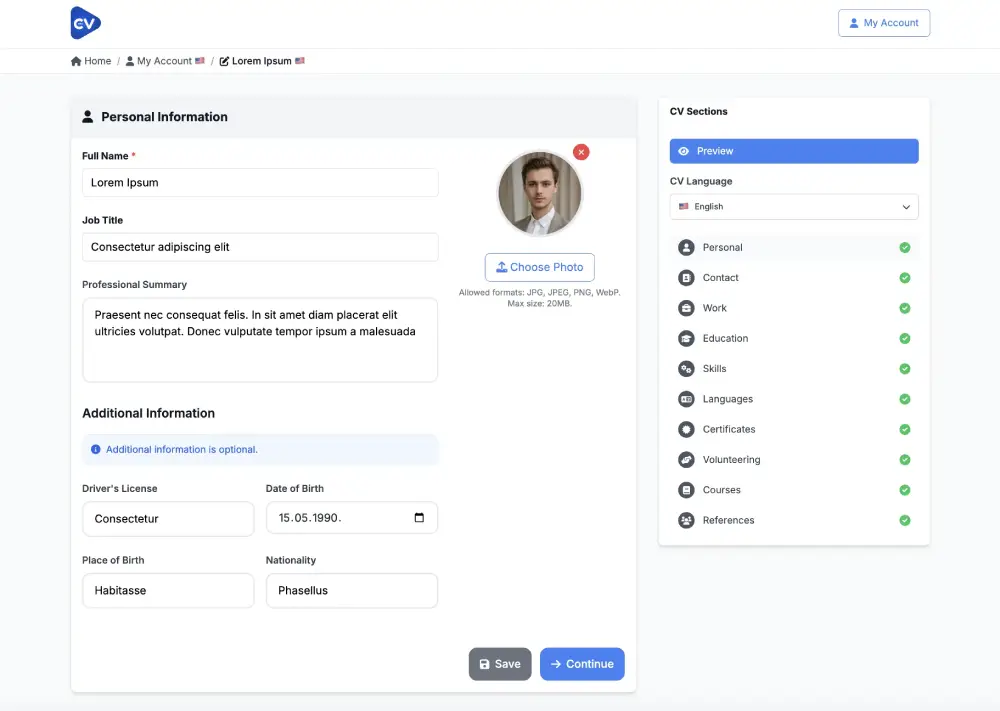Click the Personal section icon in the sidebar
Image resolution: width=1000 pixels, height=711 pixels.
(x=686, y=247)
